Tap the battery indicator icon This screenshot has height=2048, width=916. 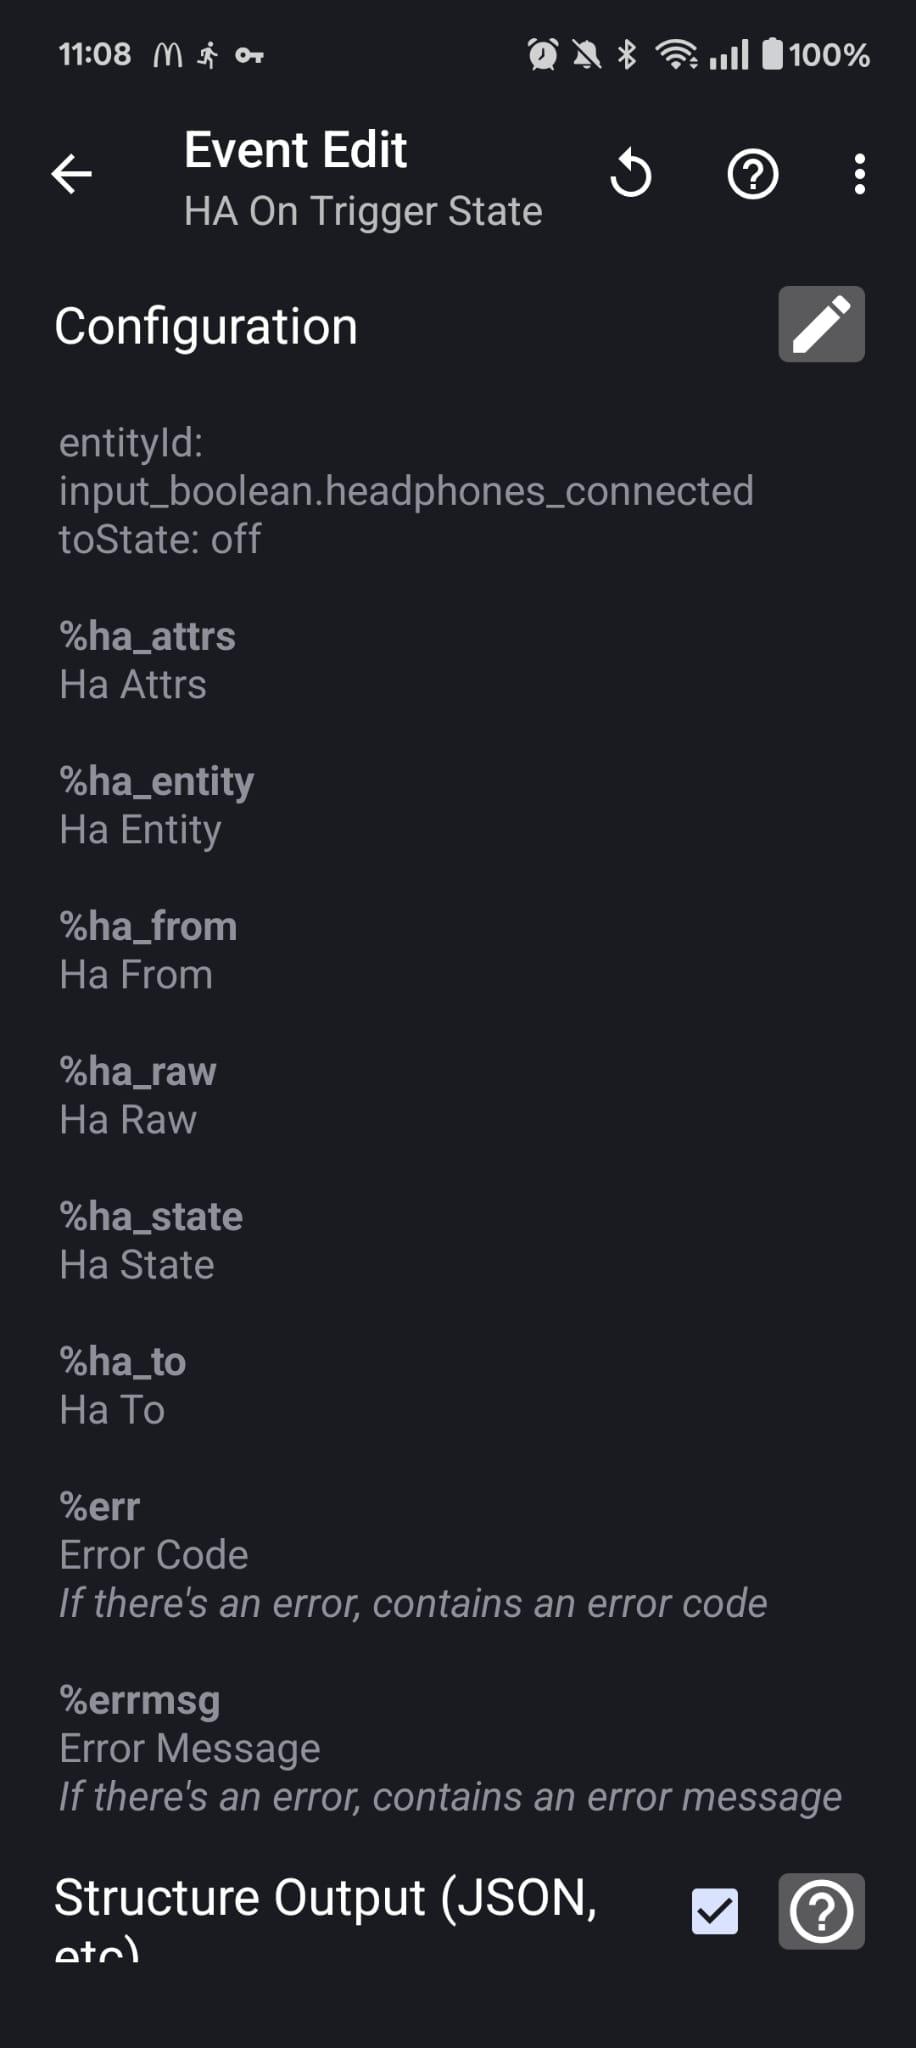(x=773, y=54)
